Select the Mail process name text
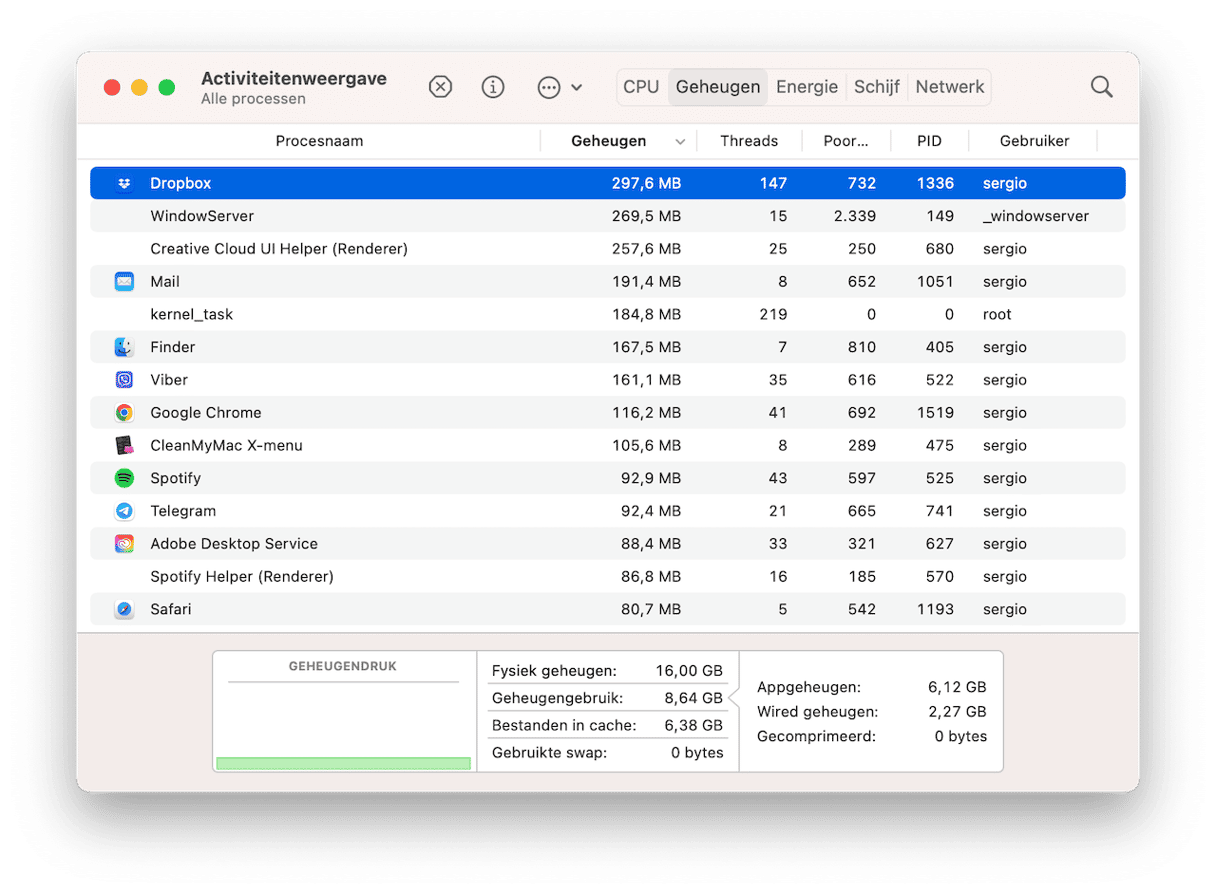This screenshot has width=1216, height=893. (165, 282)
